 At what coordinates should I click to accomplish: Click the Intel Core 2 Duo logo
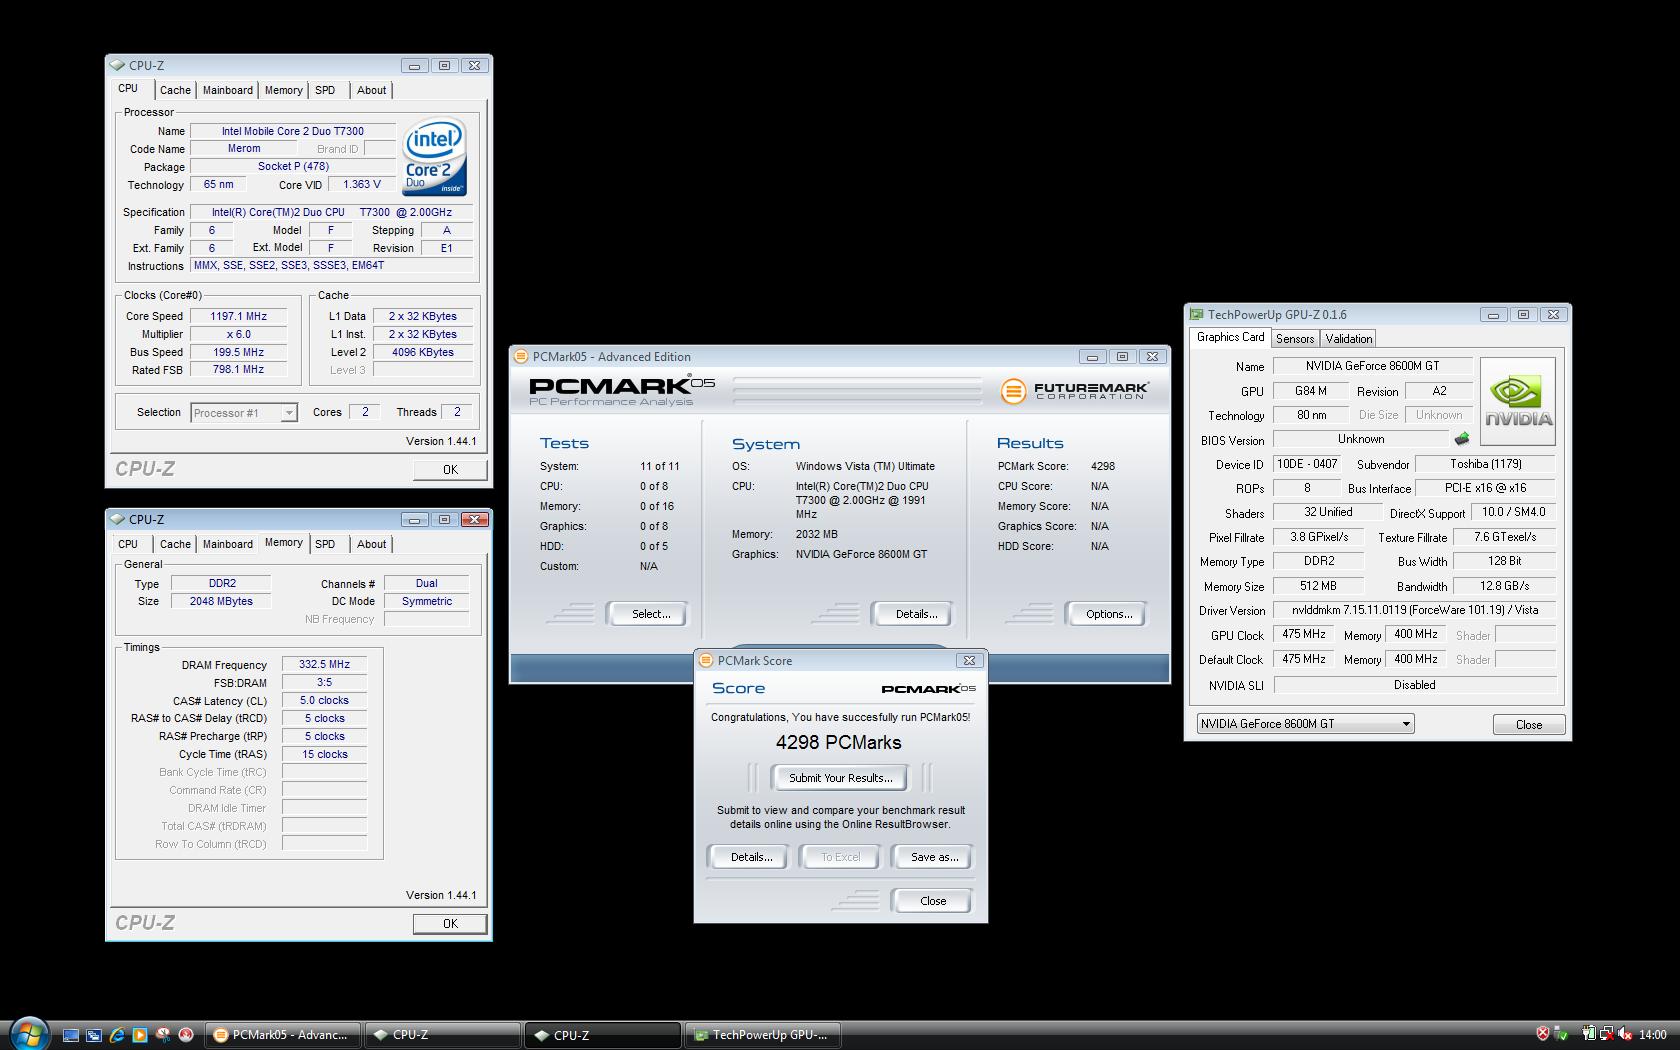click(434, 158)
